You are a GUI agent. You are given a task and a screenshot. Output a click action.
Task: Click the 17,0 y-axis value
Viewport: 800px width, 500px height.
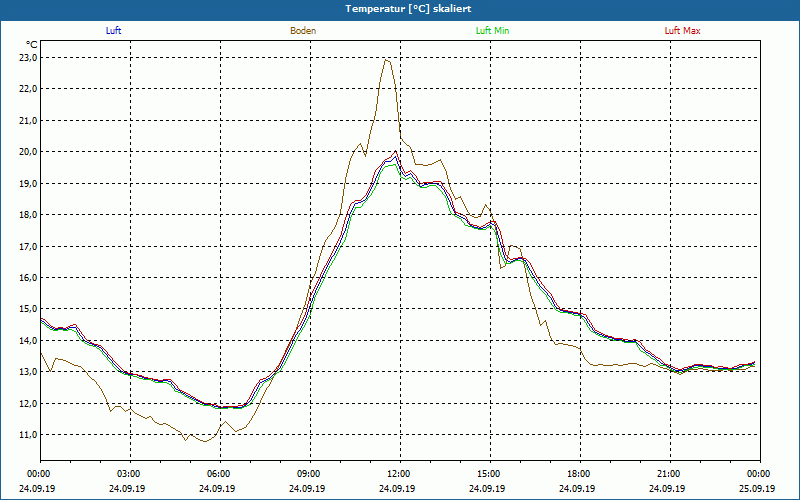[29, 246]
